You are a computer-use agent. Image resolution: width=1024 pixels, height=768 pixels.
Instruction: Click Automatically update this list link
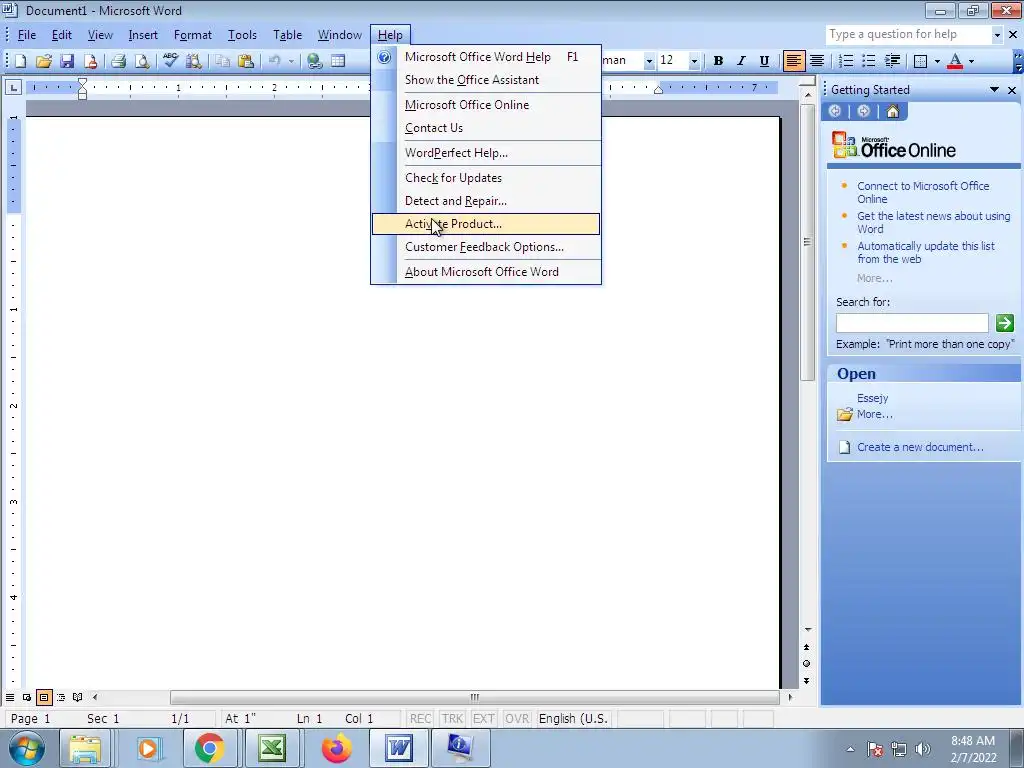[x=925, y=252]
